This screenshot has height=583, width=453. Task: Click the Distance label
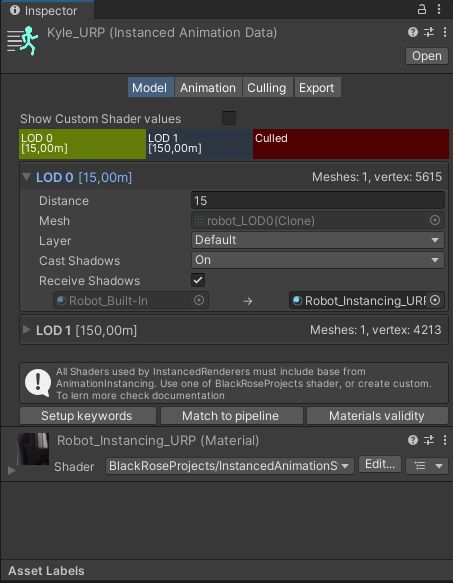[64, 200]
